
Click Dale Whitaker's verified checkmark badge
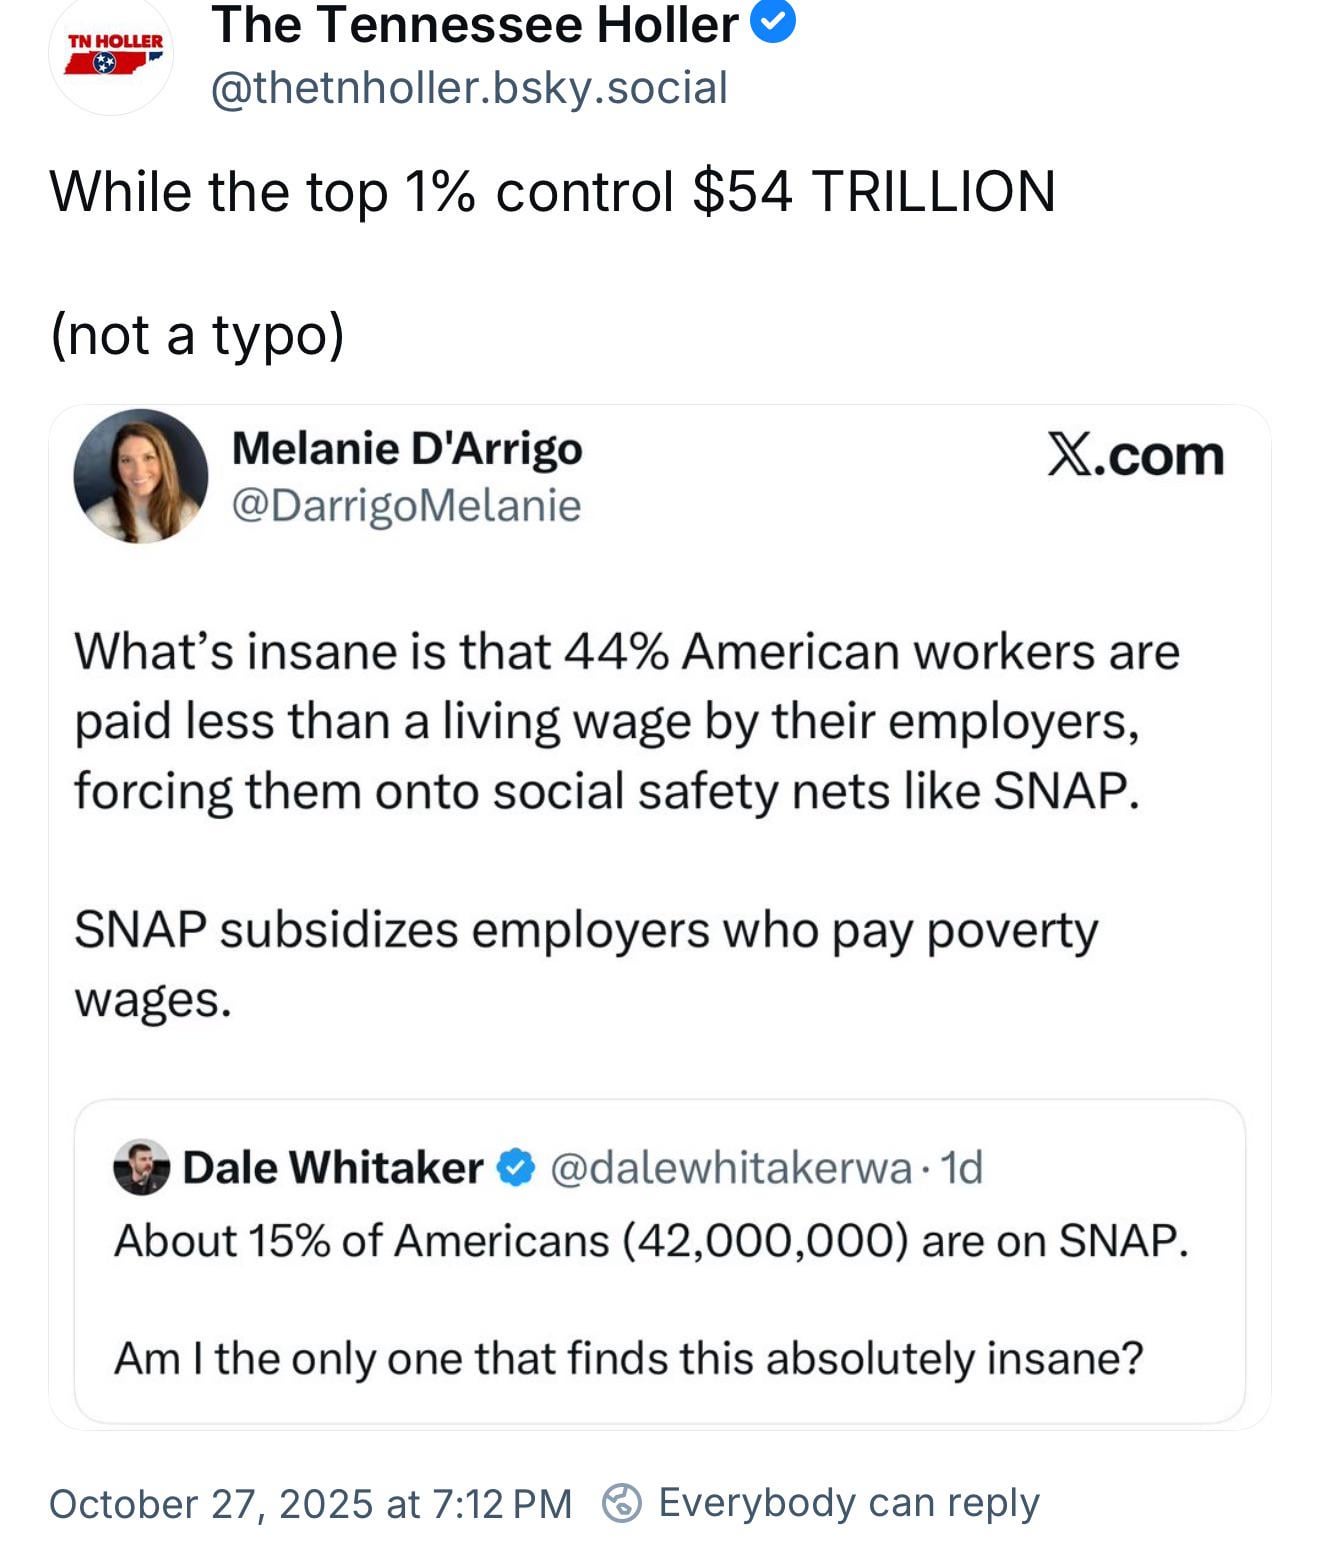coord(516,1167)
